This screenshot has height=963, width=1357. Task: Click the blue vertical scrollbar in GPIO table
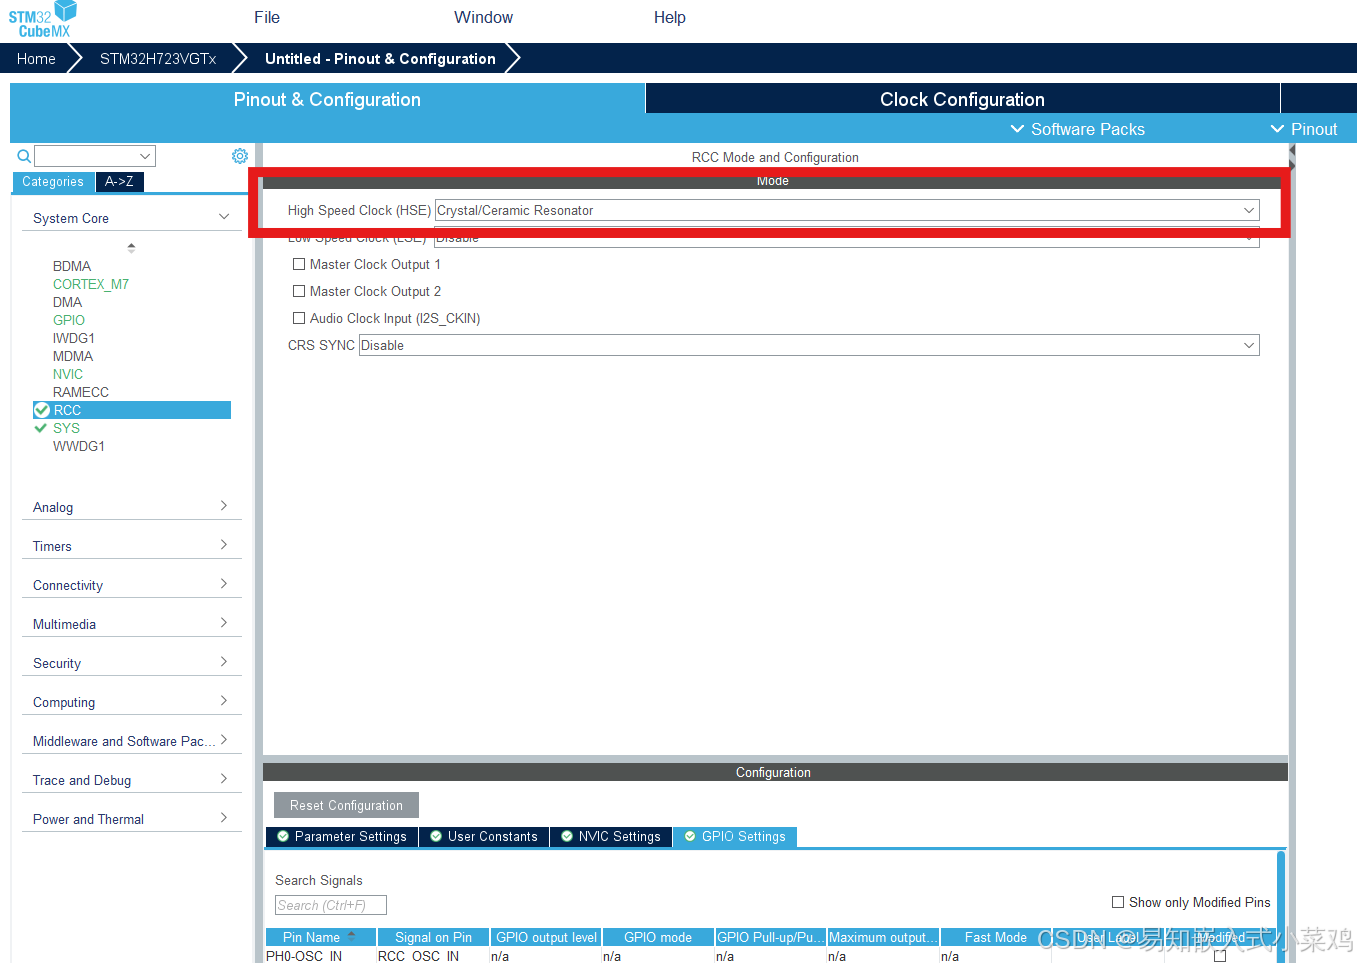click(1281, 906)
